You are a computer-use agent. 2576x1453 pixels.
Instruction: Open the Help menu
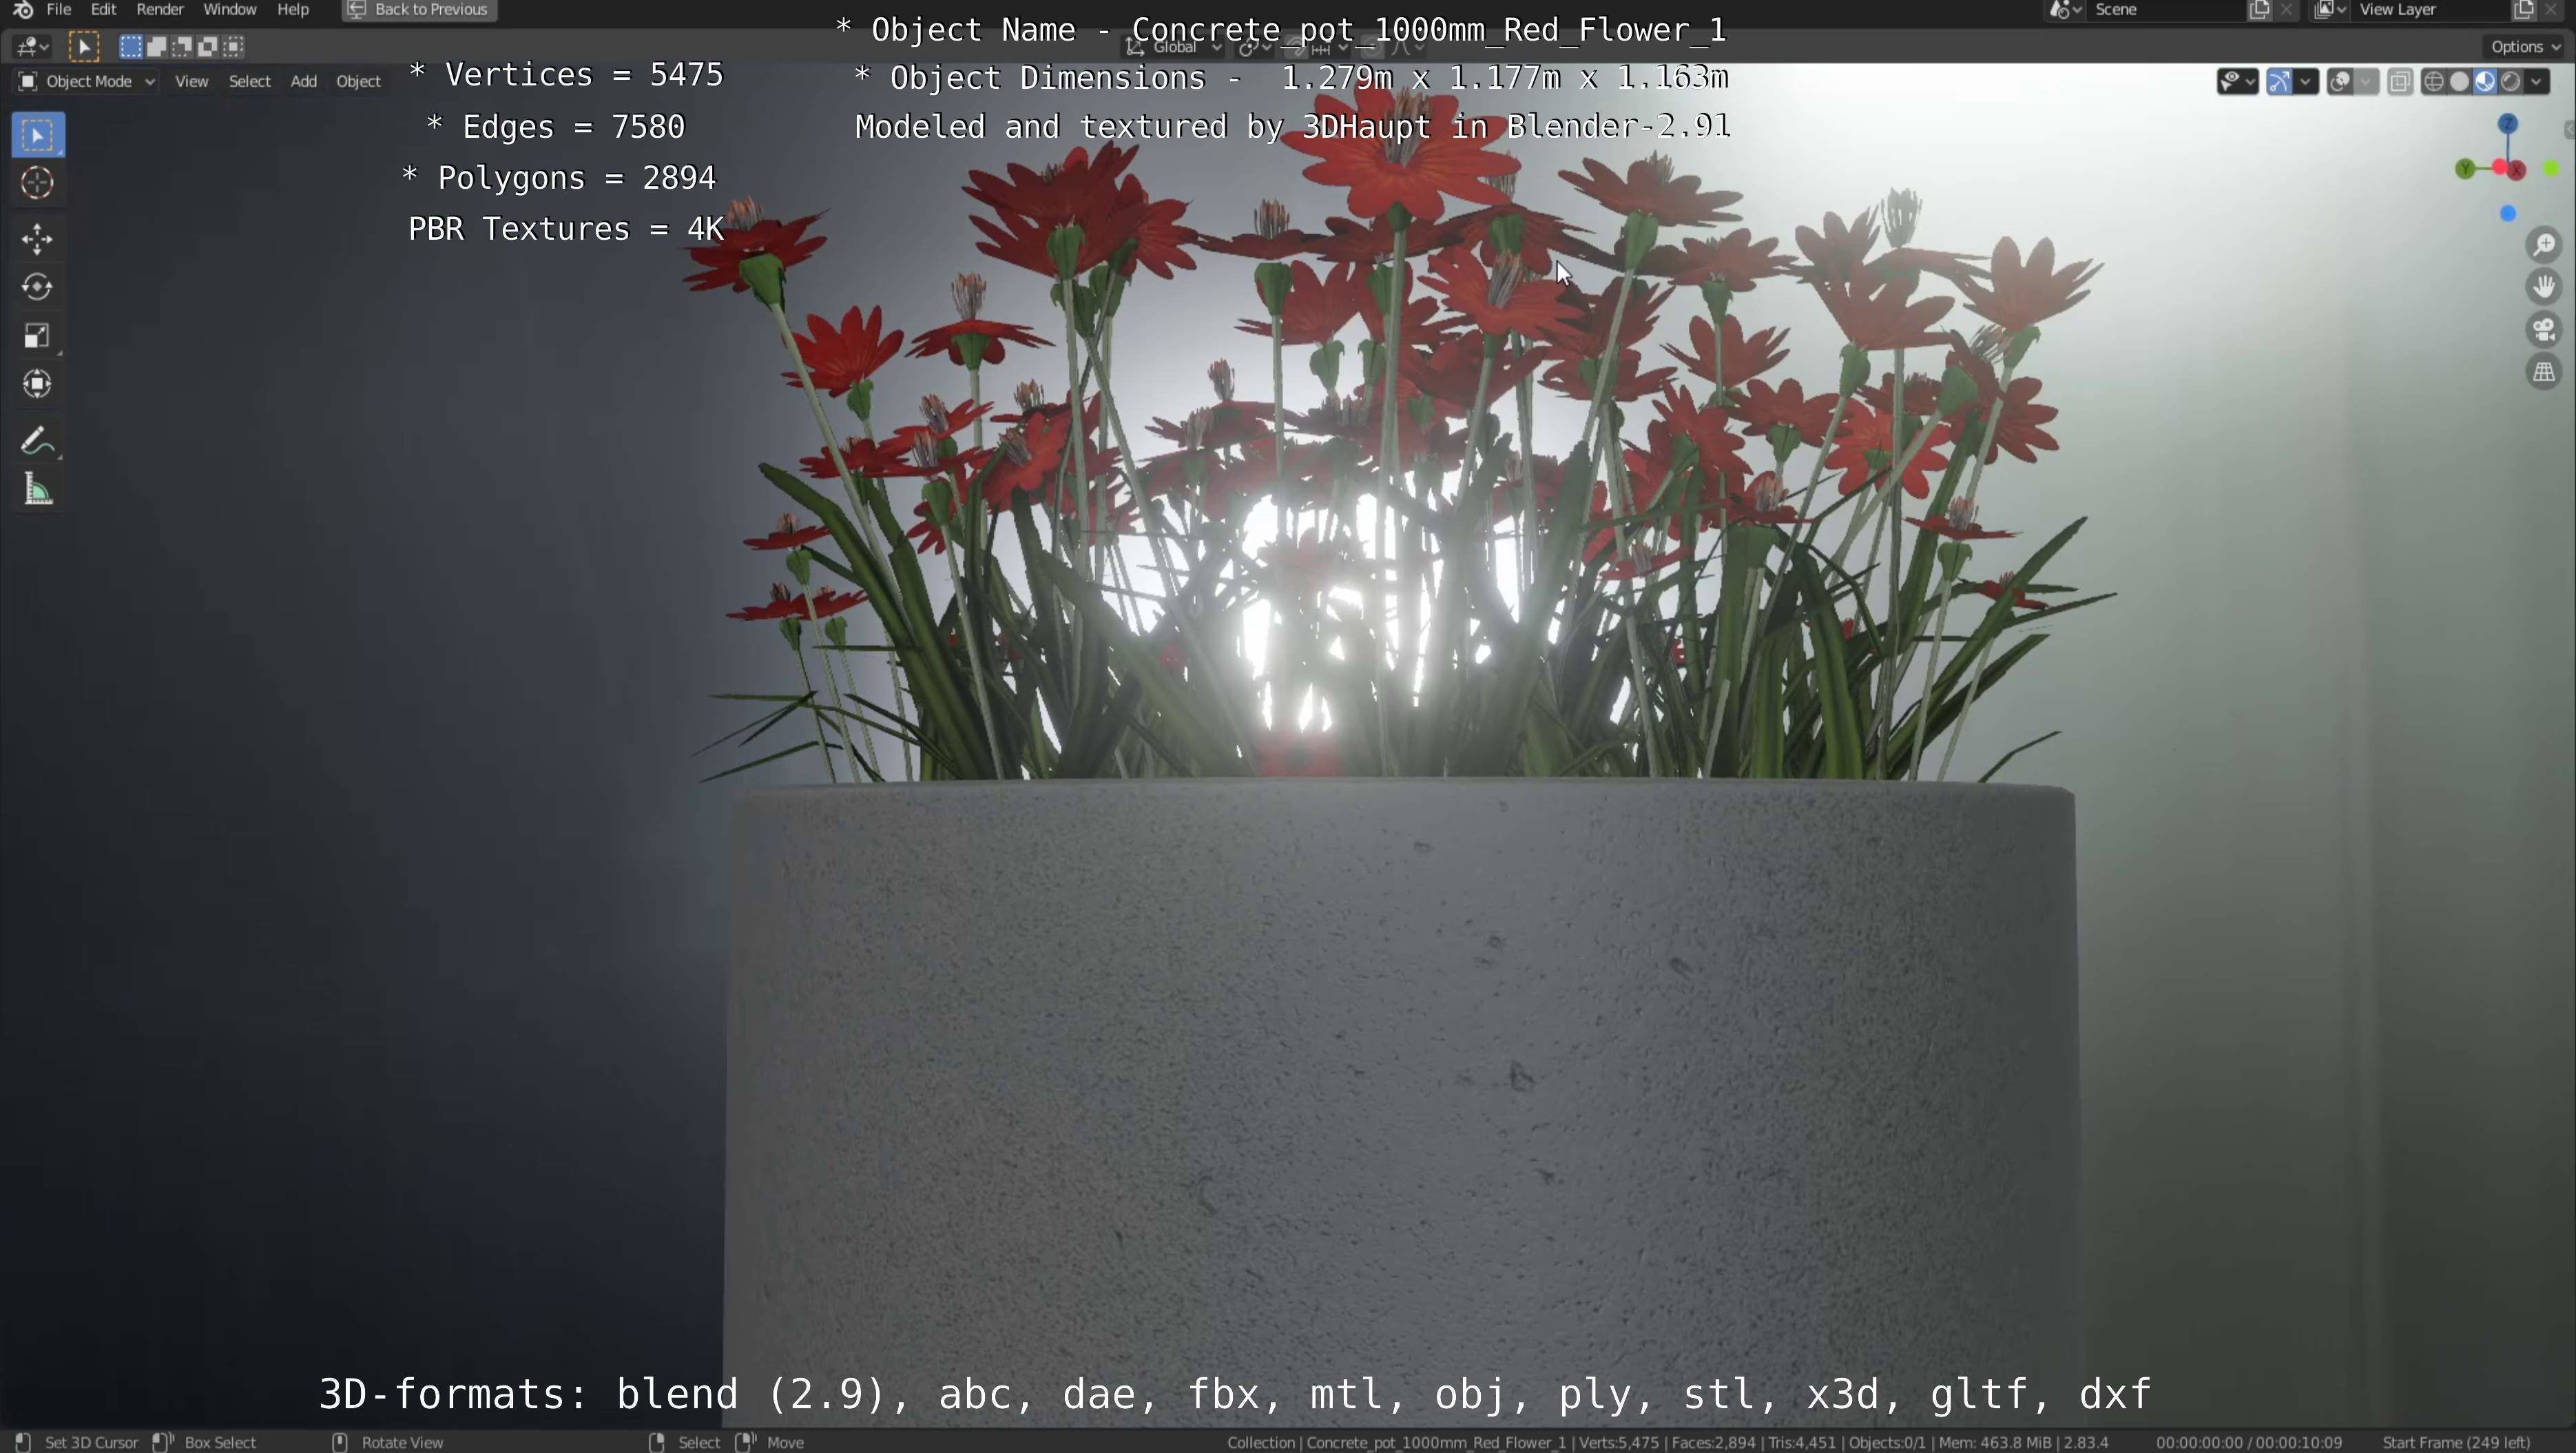point(293,10)
